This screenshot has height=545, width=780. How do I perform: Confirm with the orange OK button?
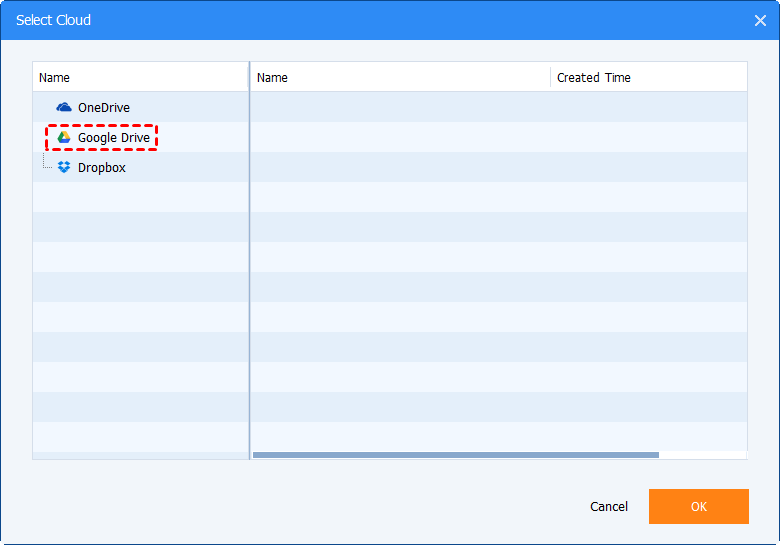click(x=698, y=506)
